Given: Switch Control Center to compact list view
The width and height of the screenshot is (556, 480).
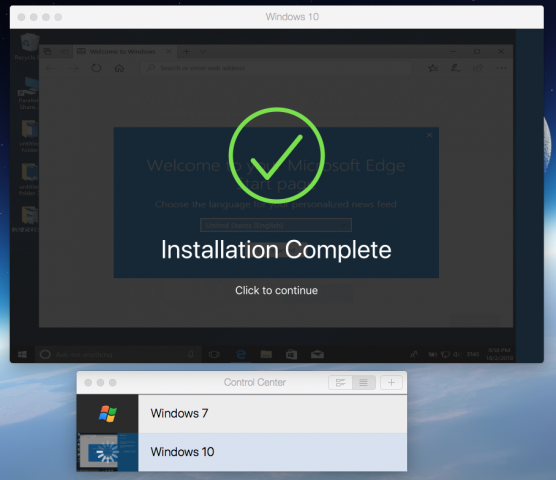Looking at the screenshot, I should click(363, 383).
